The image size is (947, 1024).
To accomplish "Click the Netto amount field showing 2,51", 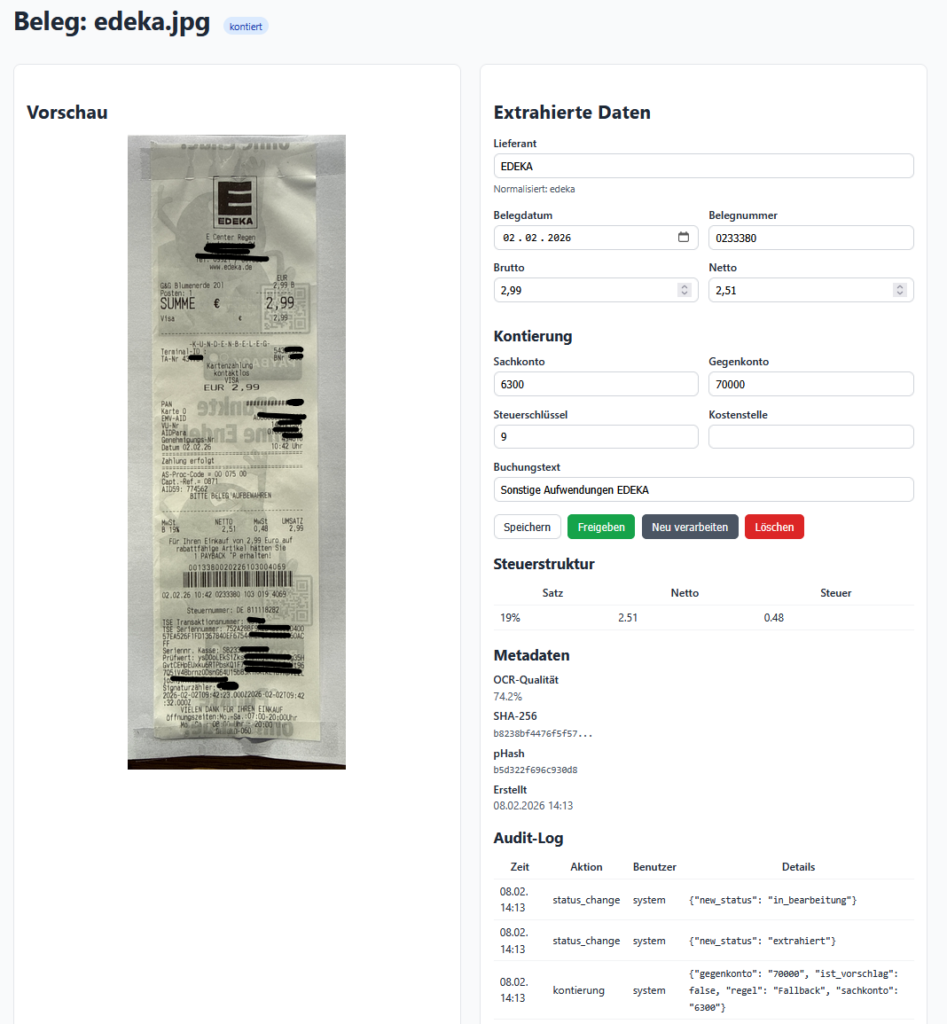I will (x=795, y=290).
